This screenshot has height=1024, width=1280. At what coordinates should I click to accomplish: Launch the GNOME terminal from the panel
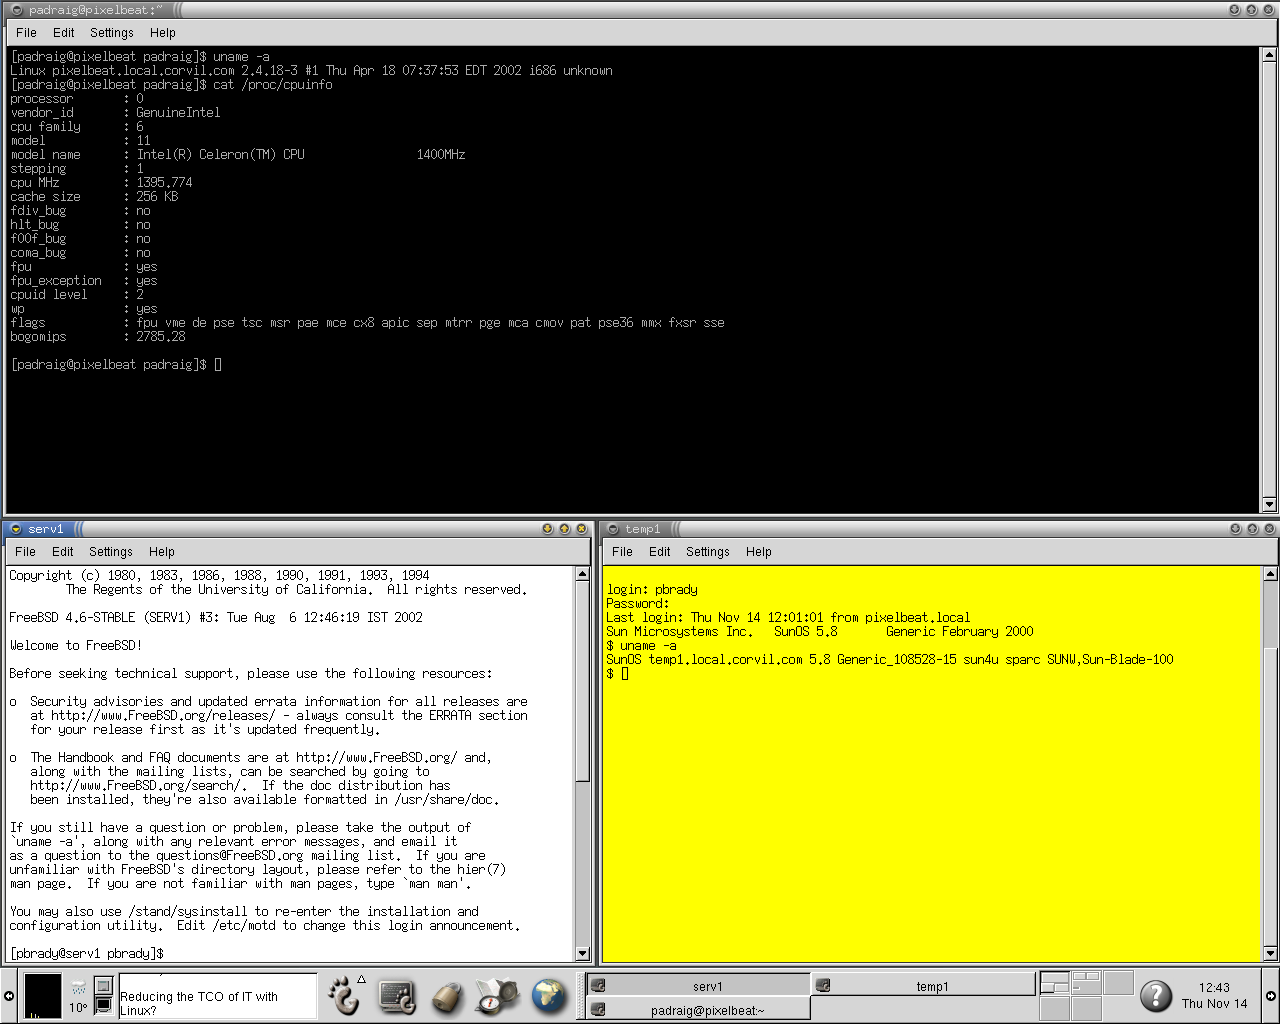(396, 996)
